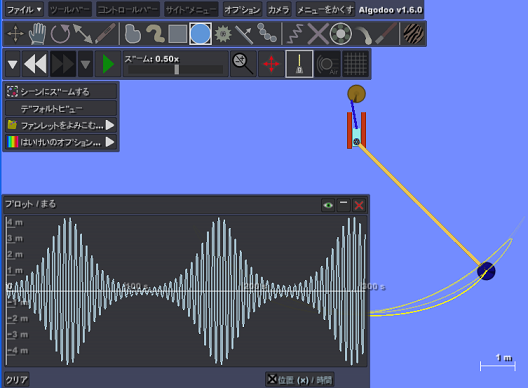
Task: Select the box drawing tool
Action: pyautogui.click(x=177, y=34)
